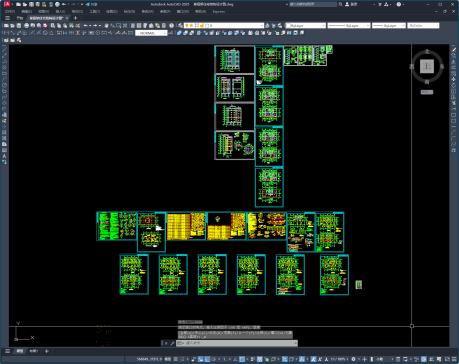This screenshot has height=364, width=459.
Task: Toggle ortho mode in status bar
Action: point(207,359)
